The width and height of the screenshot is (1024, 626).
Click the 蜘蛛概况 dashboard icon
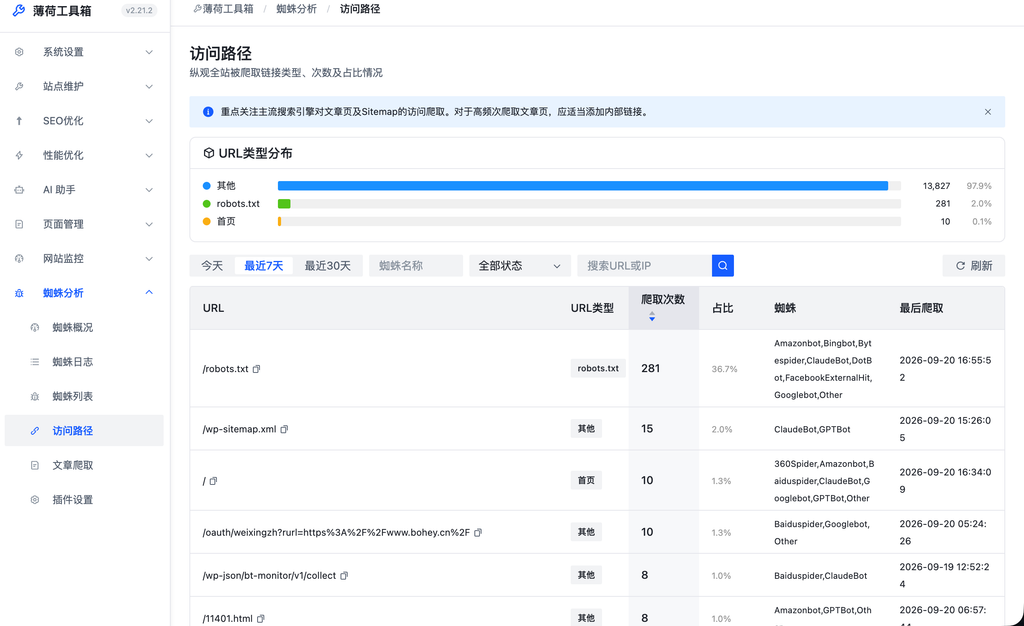[35, 328]
